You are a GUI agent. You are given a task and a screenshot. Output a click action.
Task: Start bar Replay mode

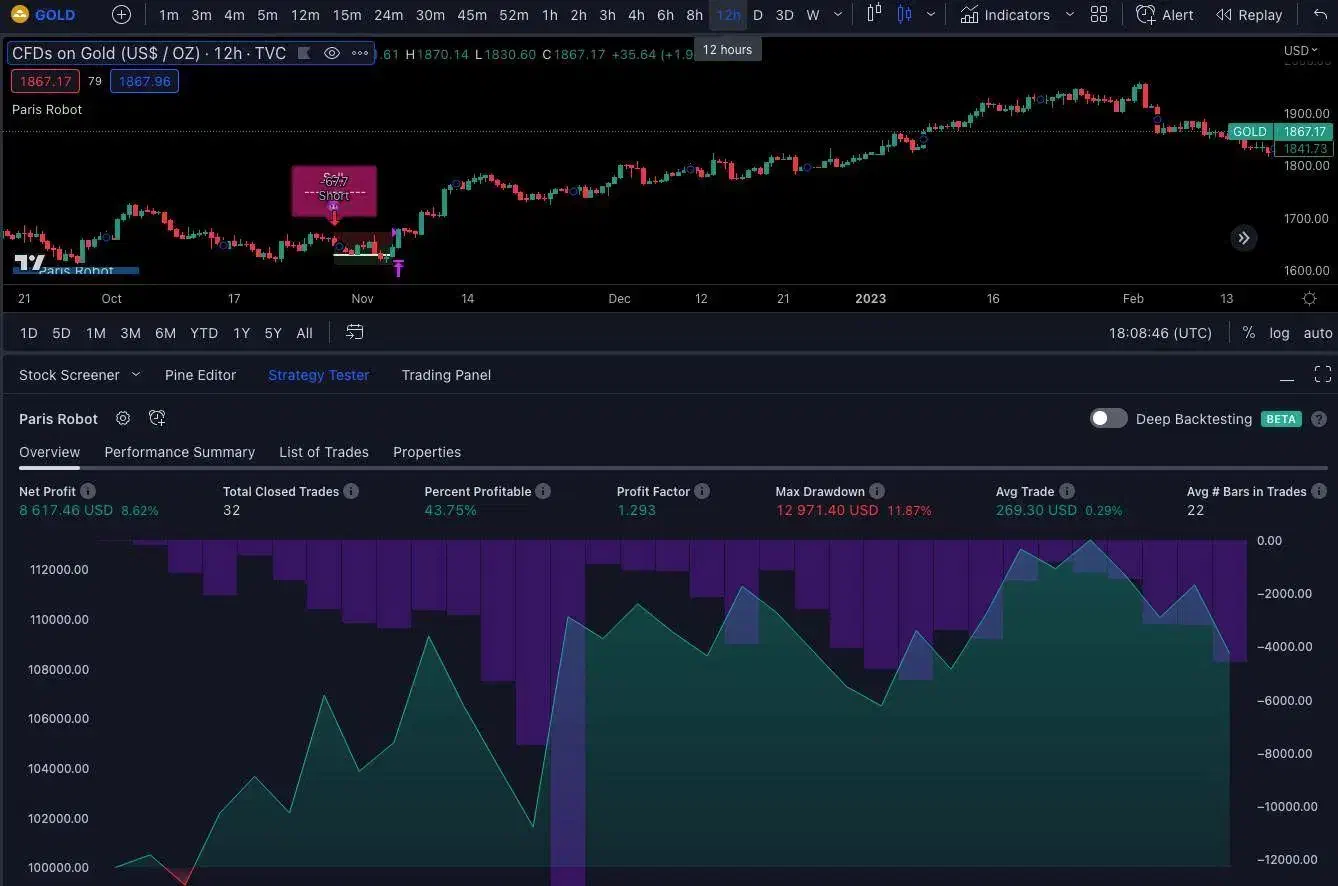tap(1249, 15)
